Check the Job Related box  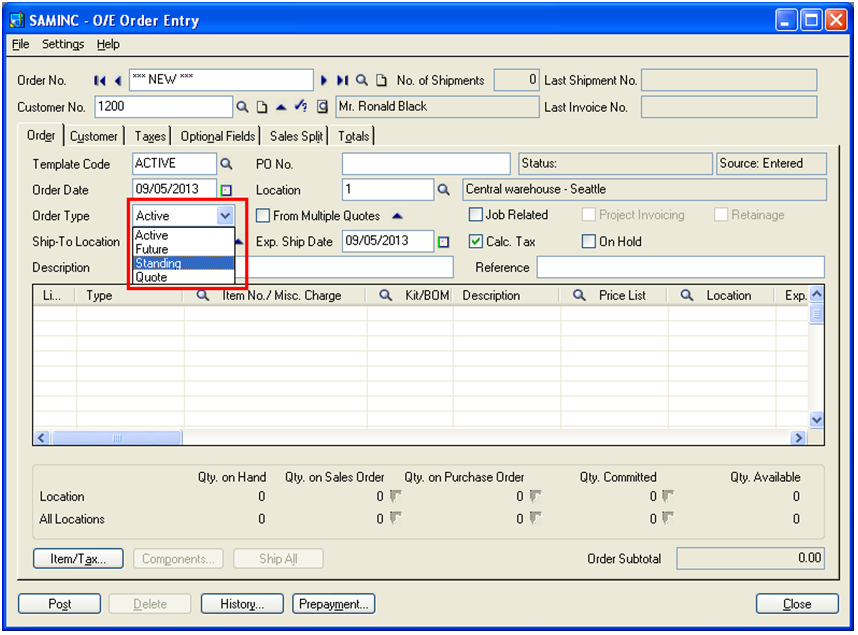(476, 215)
